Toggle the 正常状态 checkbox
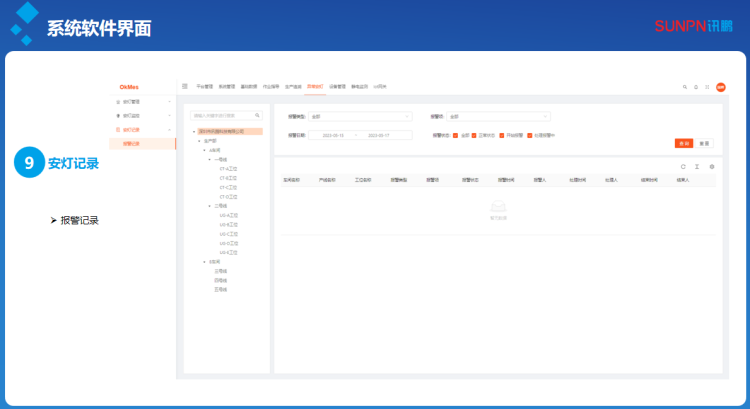Screen dimensions: 750x409 474,134
